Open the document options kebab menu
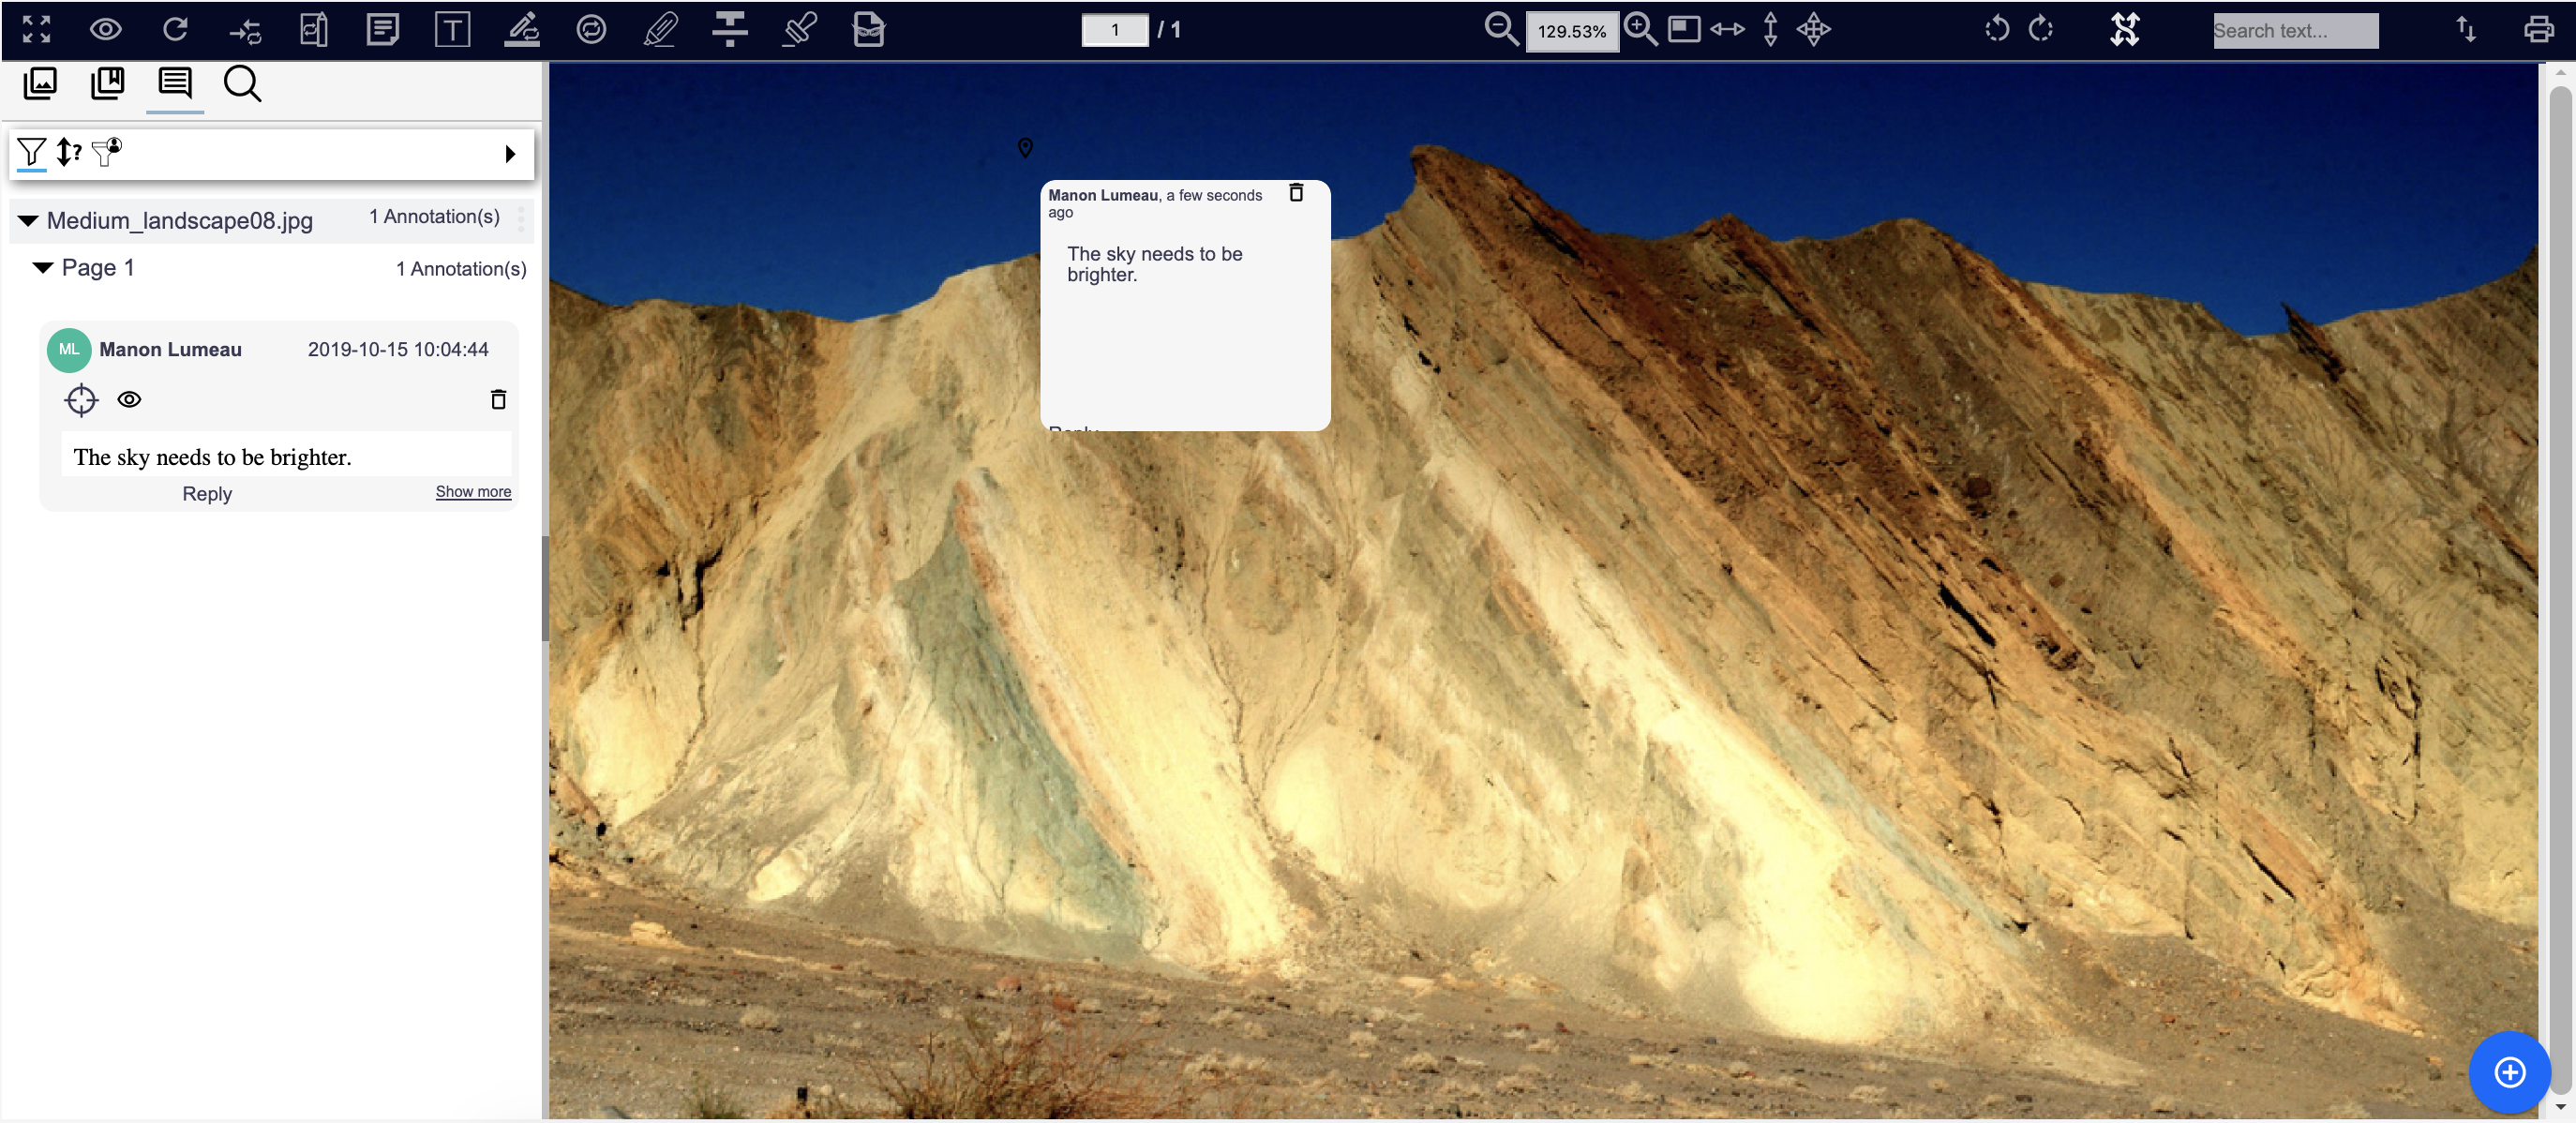 (x=521, y=219)
